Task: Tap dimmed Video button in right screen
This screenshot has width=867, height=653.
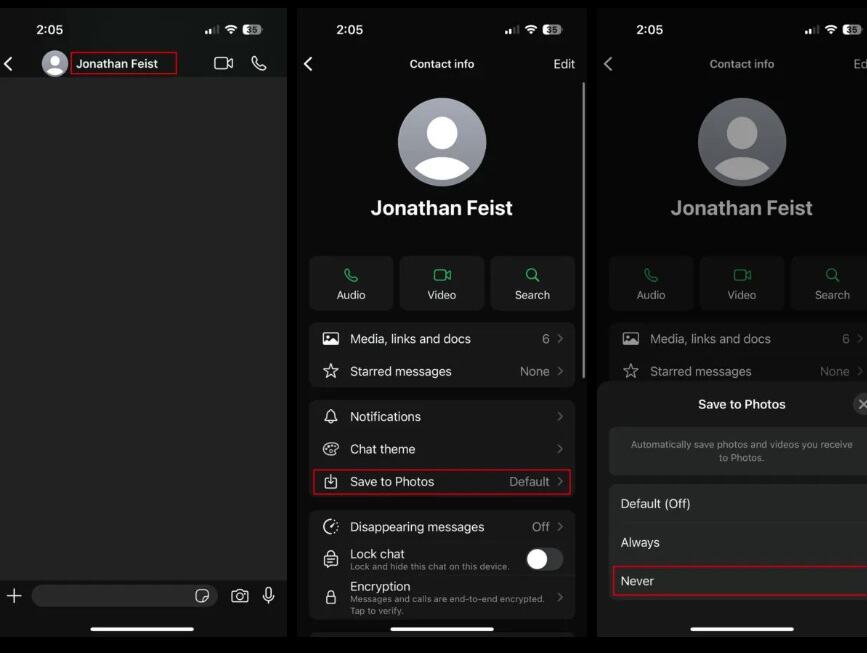Action: click(x=741, y=284)
